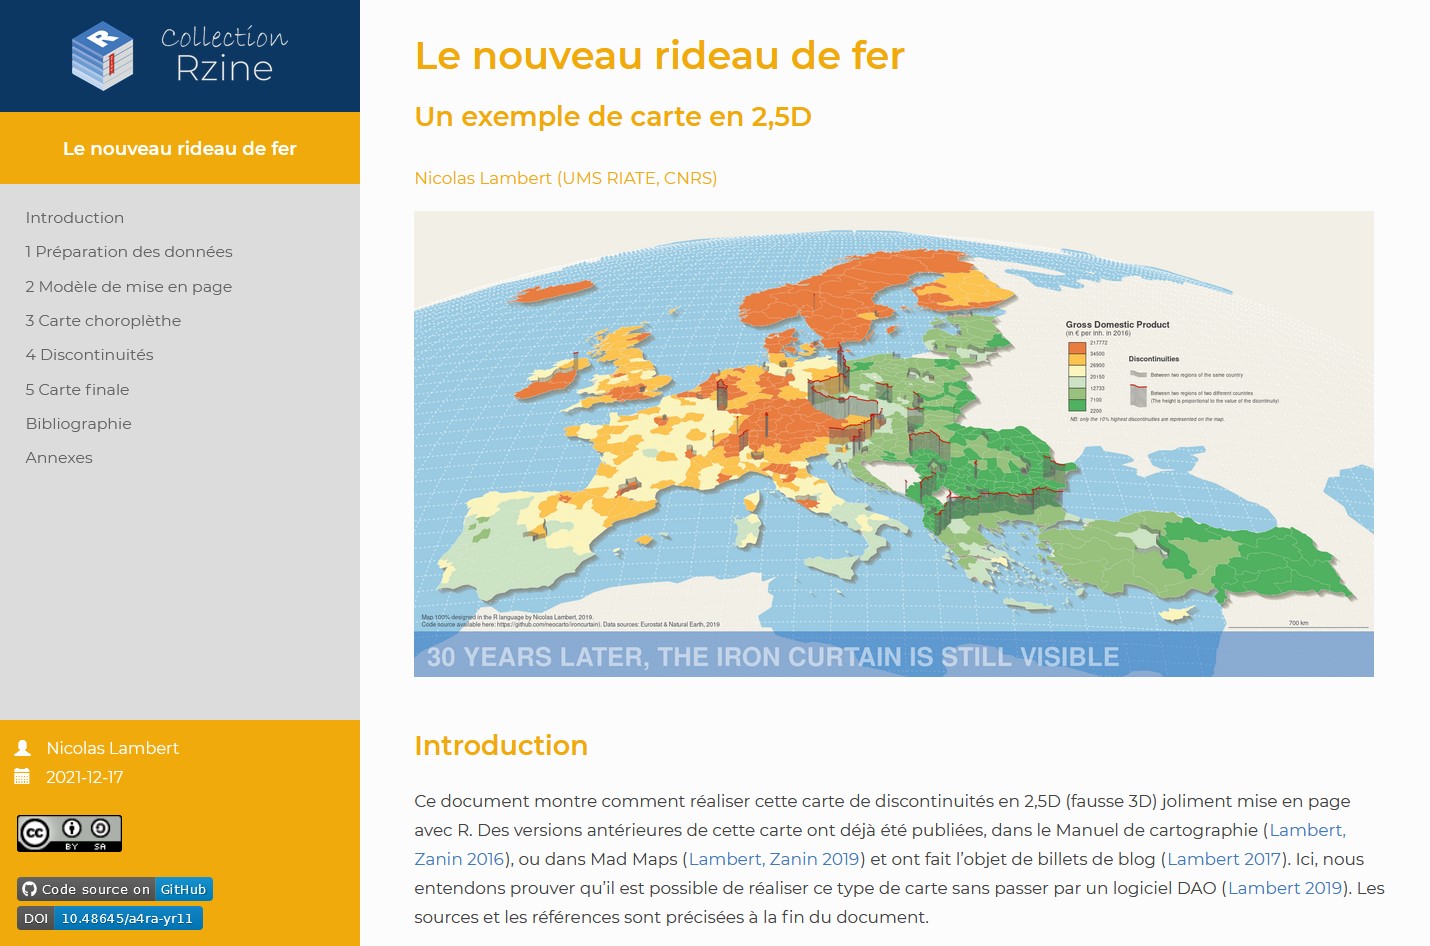Image resolution: width=1430 pixels, height=946 pixels.
Task: Go to 5 Carte finale
Action: click(x=77, y=390)
